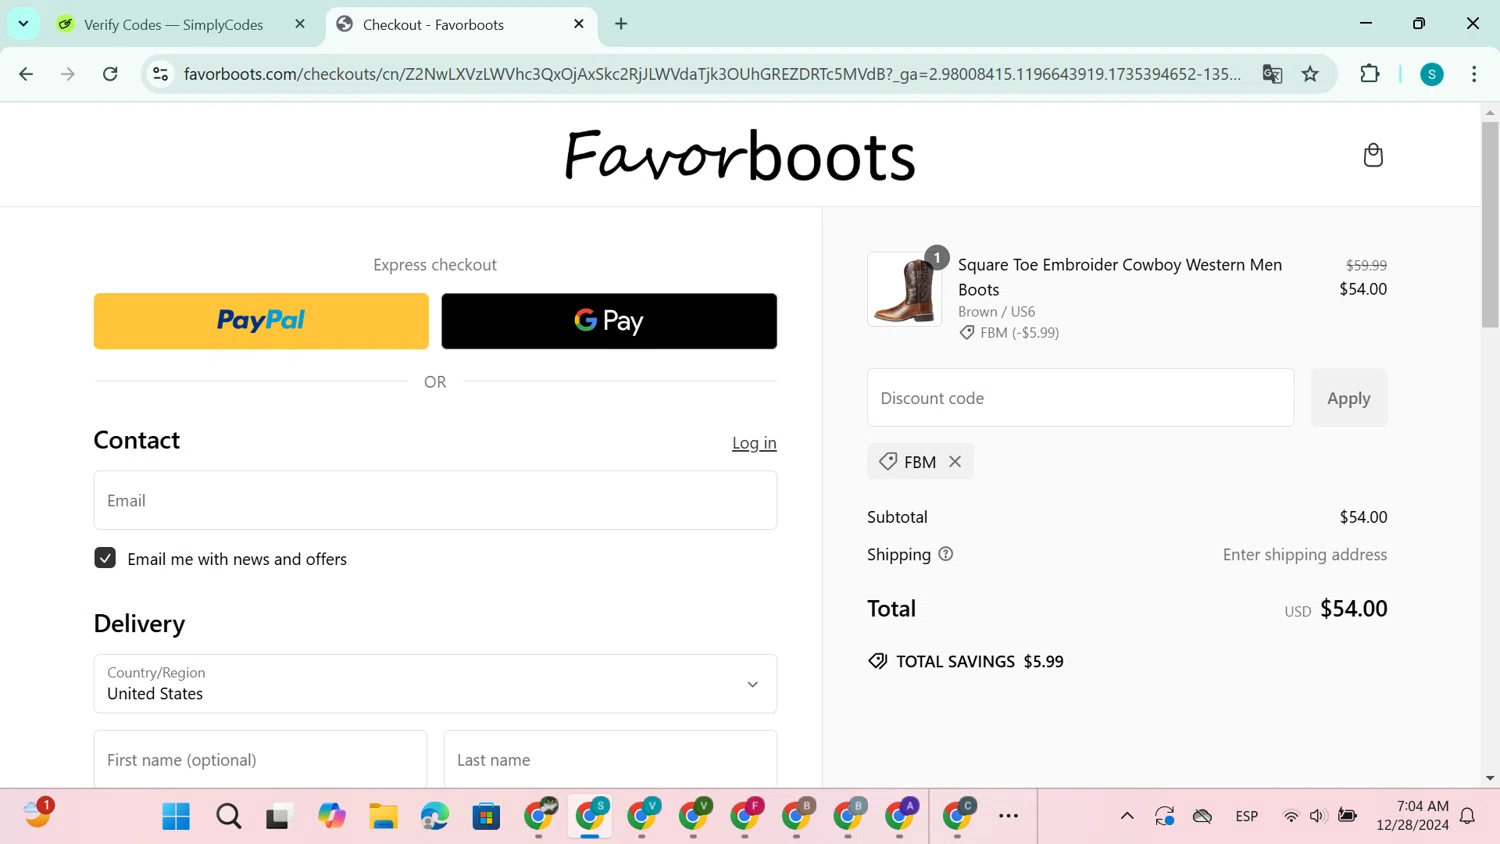The width and height of the screenshot is (1500, 844).
Task: Open the volume speaker tray icon
Action: coord(1317,816)
